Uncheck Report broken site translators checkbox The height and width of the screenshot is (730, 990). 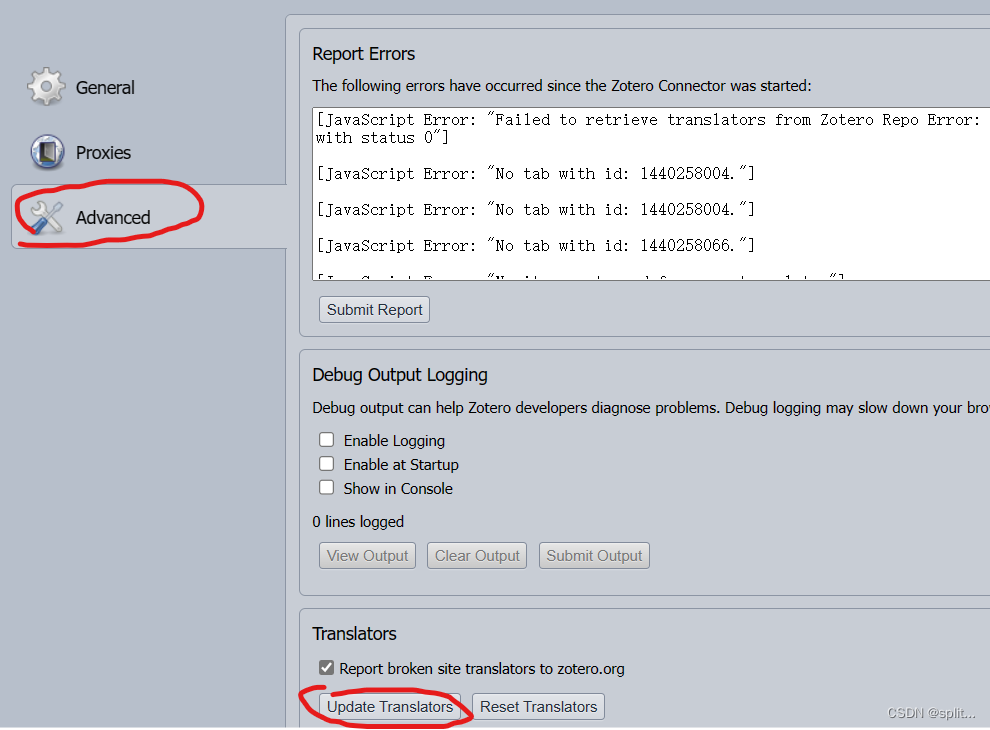326,667
